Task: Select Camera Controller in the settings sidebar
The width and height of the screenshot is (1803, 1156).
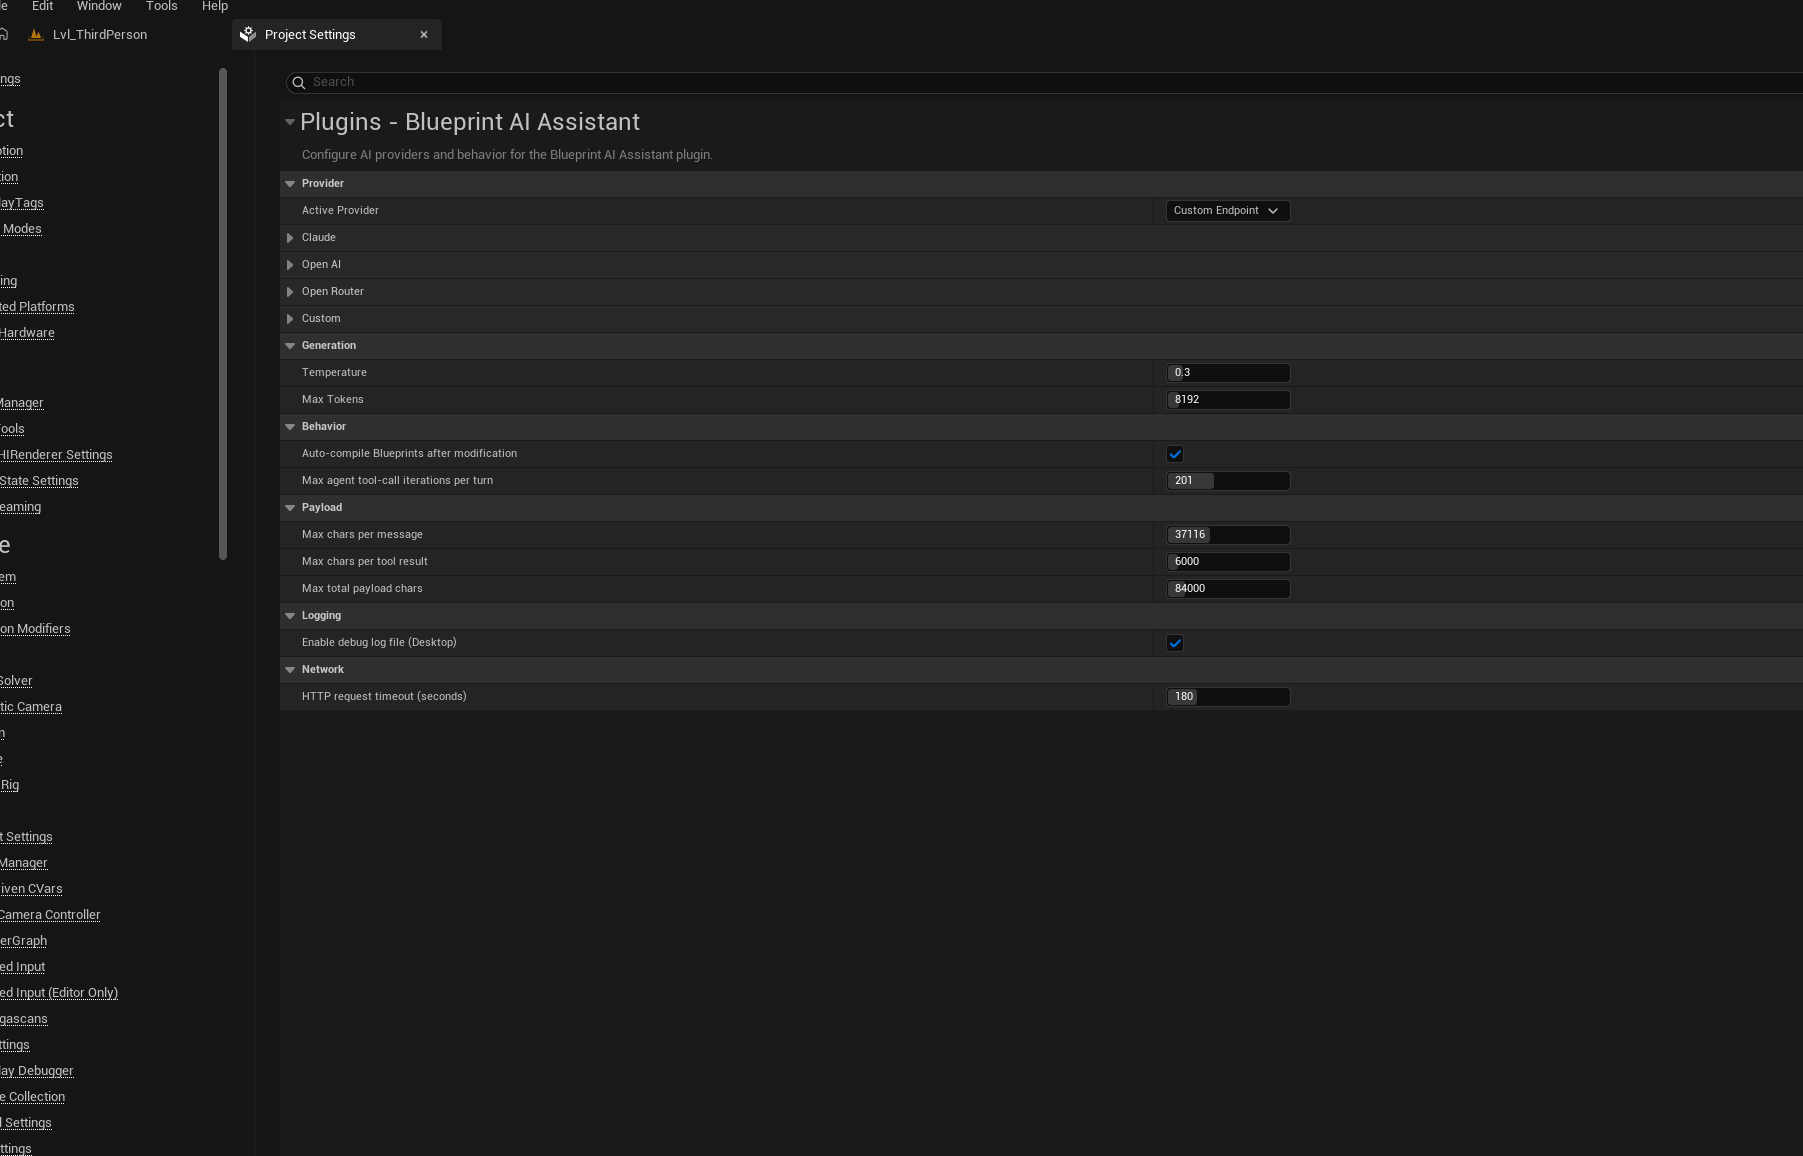Action: click(x=50, y=914)
